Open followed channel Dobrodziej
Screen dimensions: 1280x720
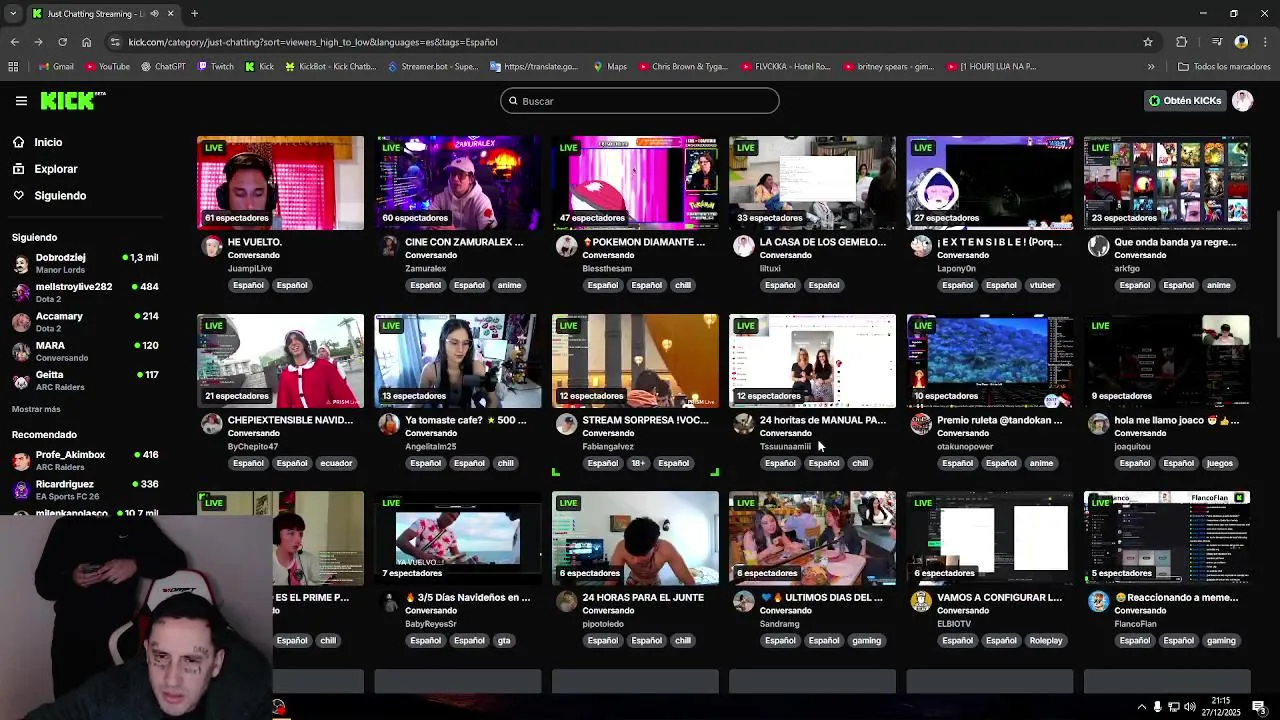click(85, 263)
